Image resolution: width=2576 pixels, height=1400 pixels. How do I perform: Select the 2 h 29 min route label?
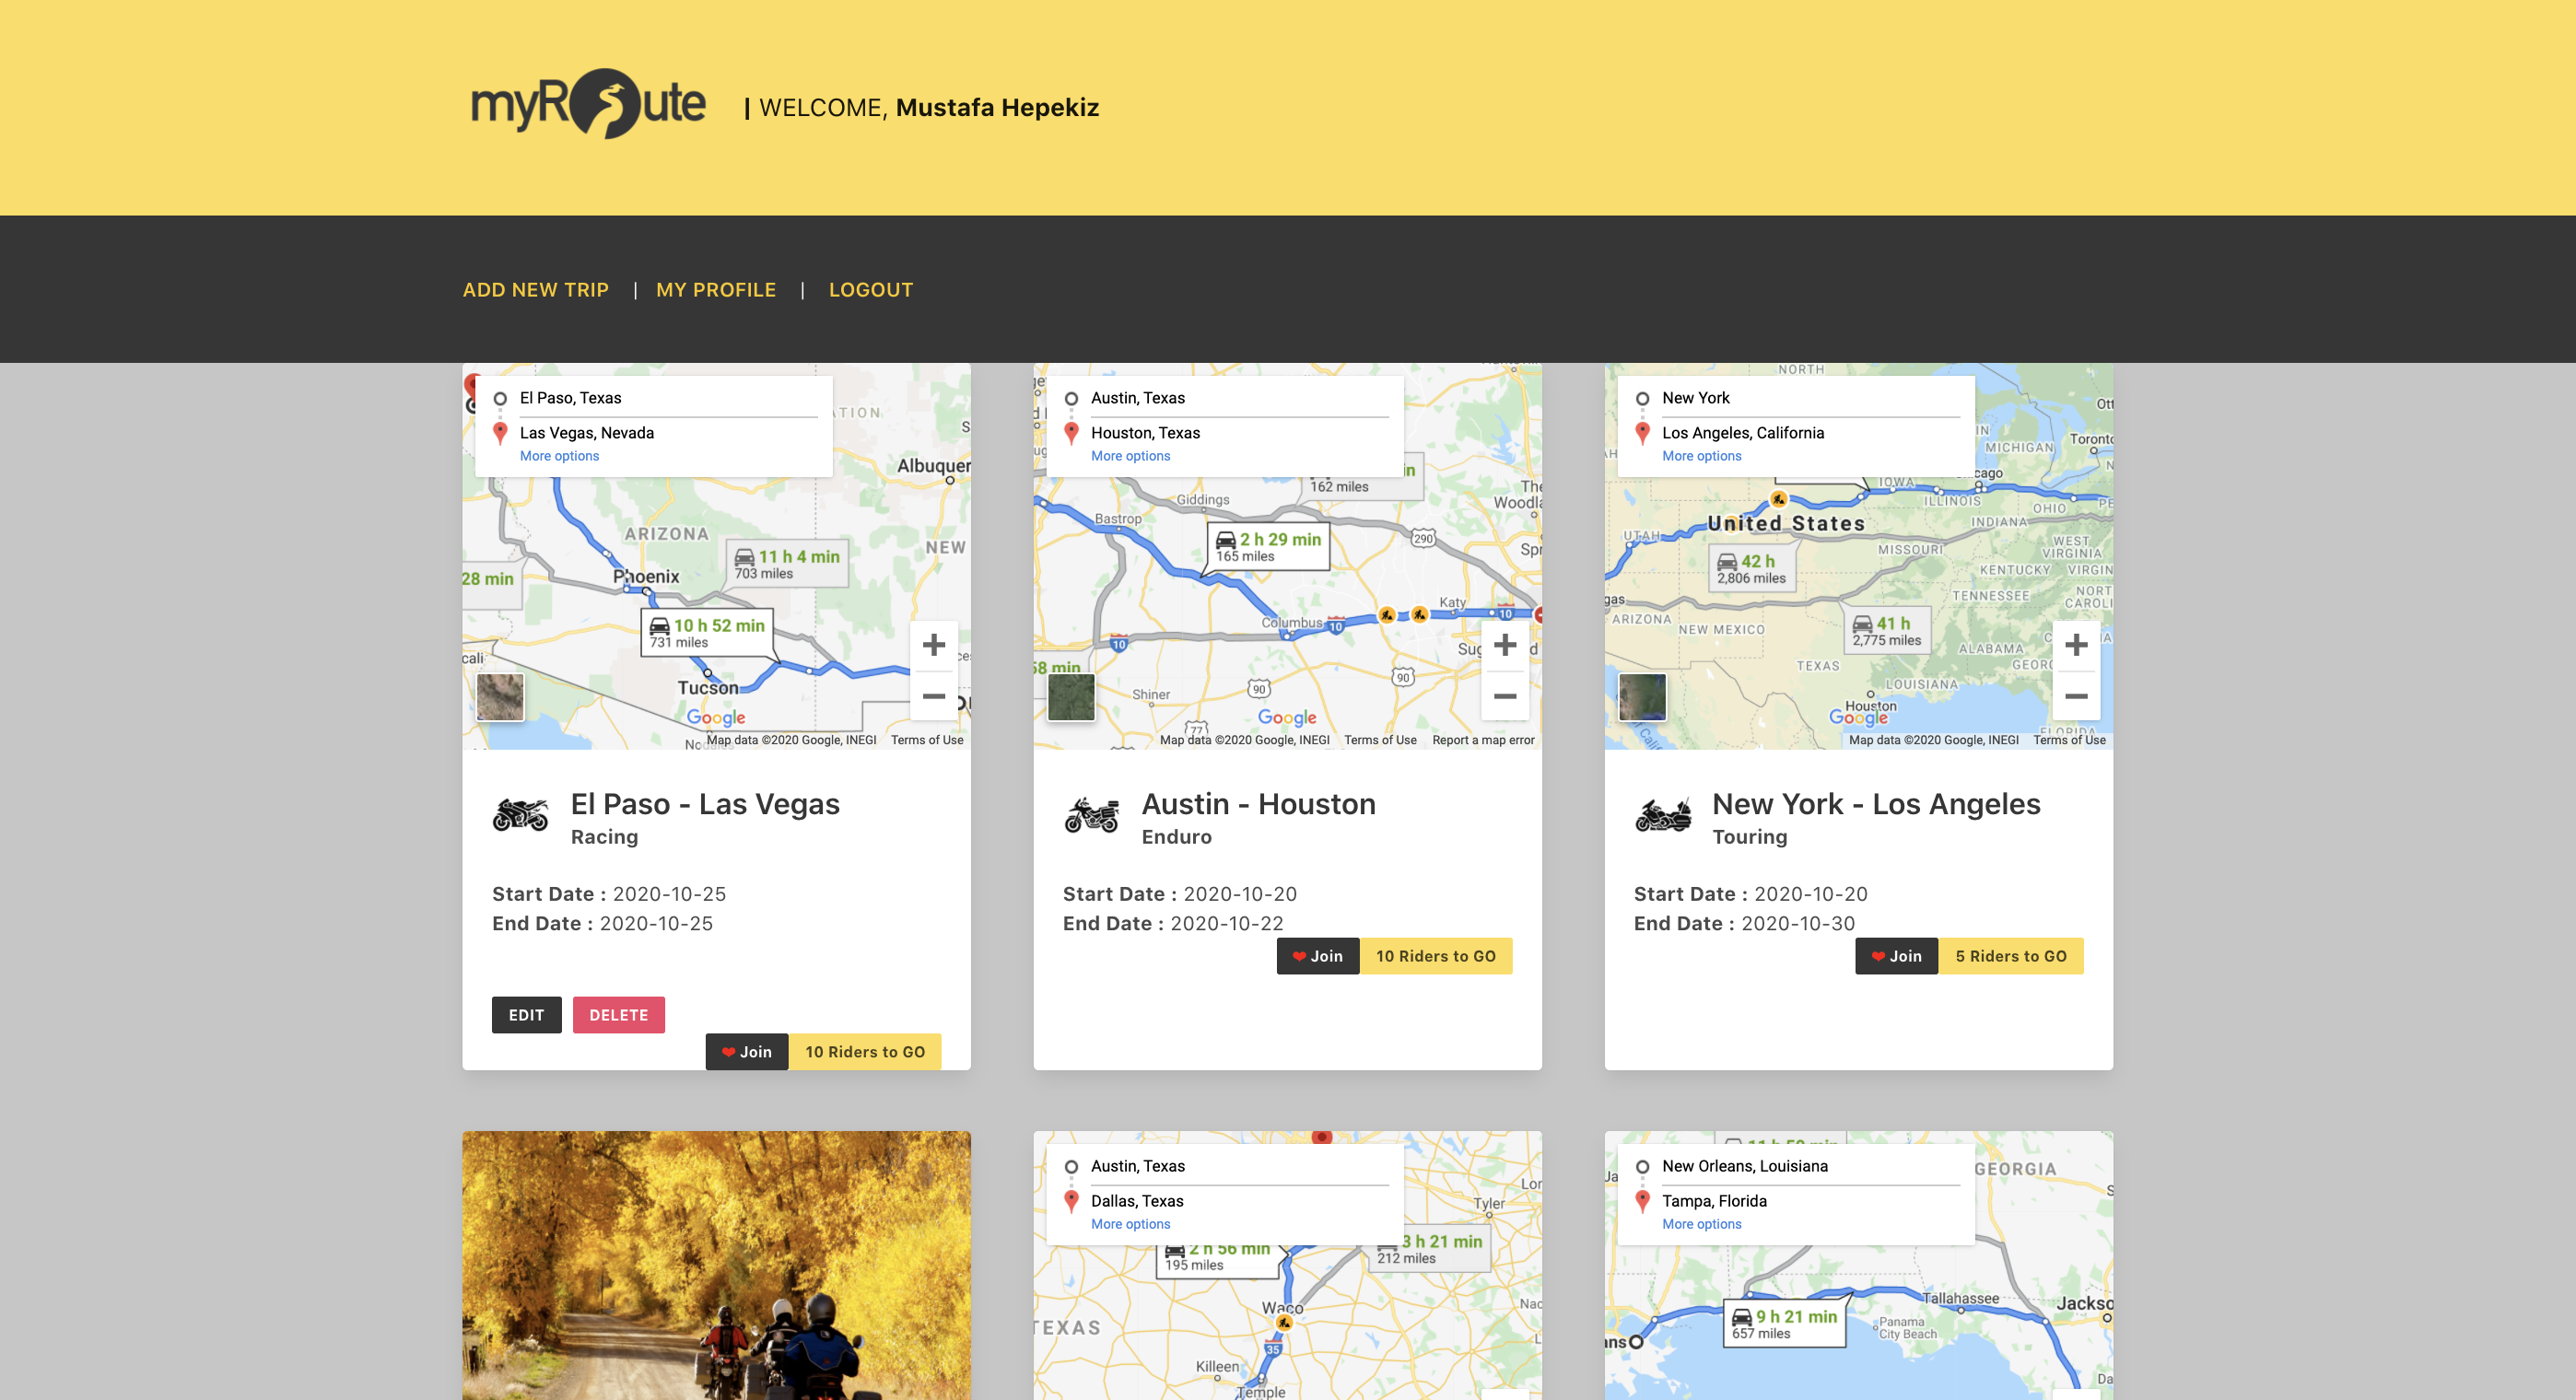pyautogui.click(x=1268, y=546)
